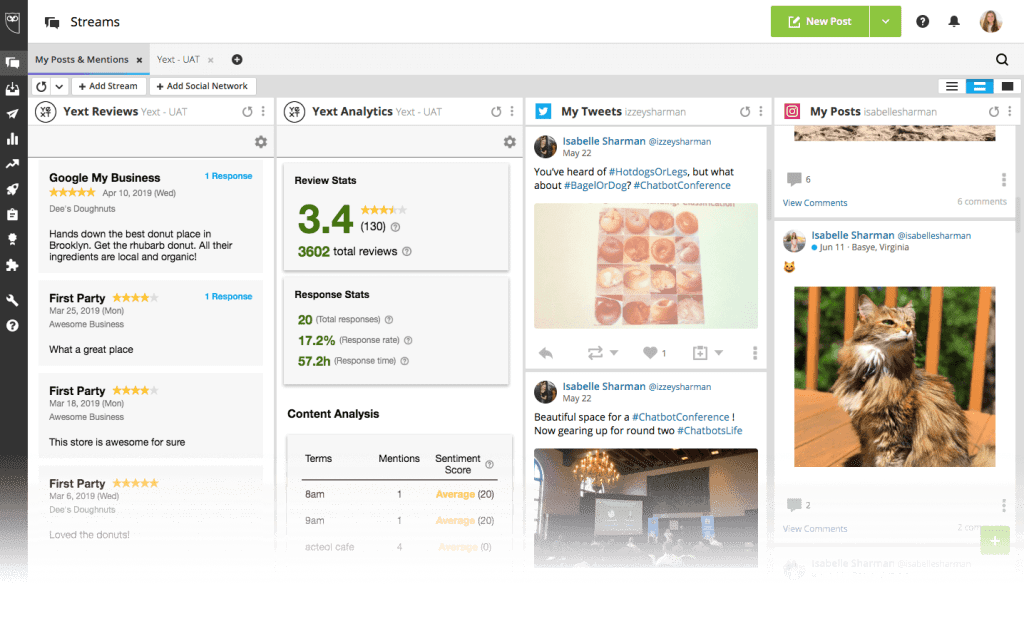Screen dimensions: 1024x631
Task: Expand the retweet options dropdown
Action: coord(614,353)
